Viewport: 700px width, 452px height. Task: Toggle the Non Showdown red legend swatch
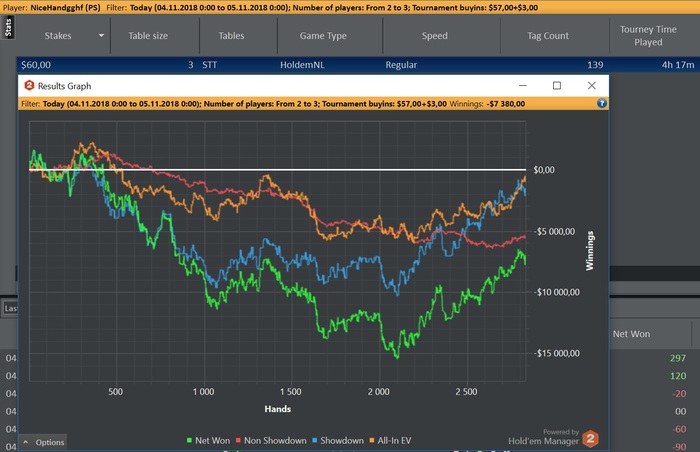point(238,440)
